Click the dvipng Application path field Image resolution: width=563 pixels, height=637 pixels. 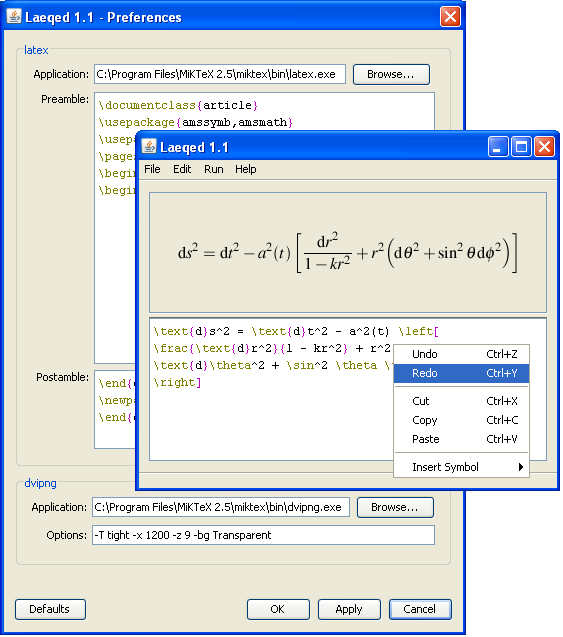pyautogui.click(x=221, y=507)
